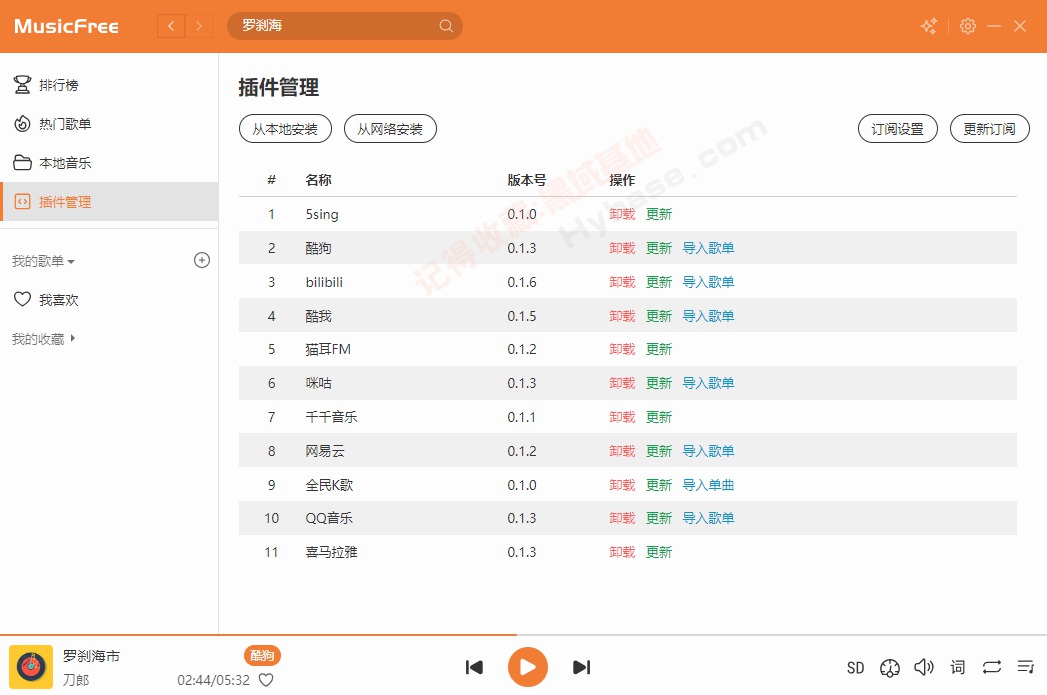Uninstall the 全民K歌 plugin

click(x=622, y=485)
